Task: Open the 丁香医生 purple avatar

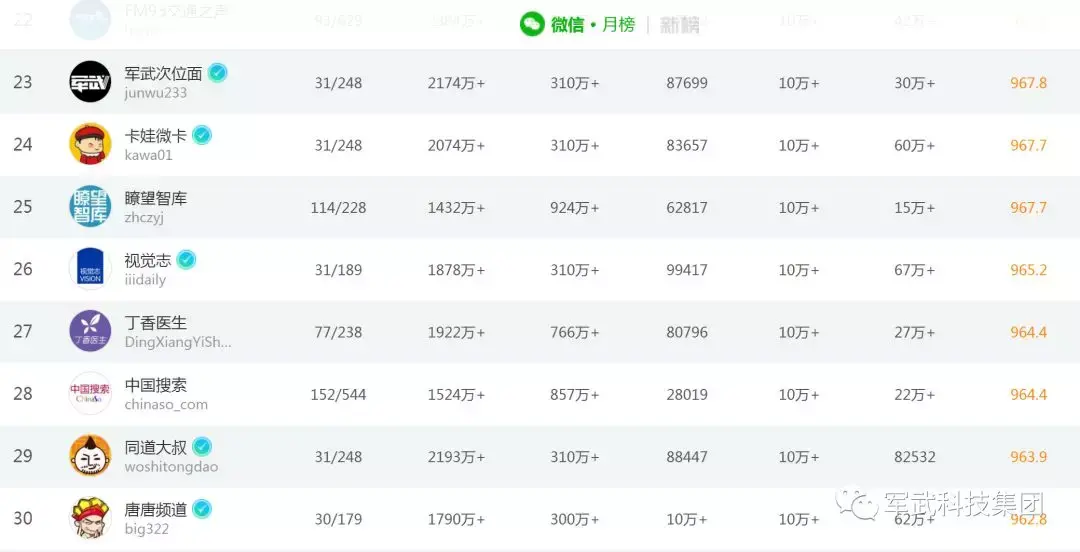Action: [90, 331]
